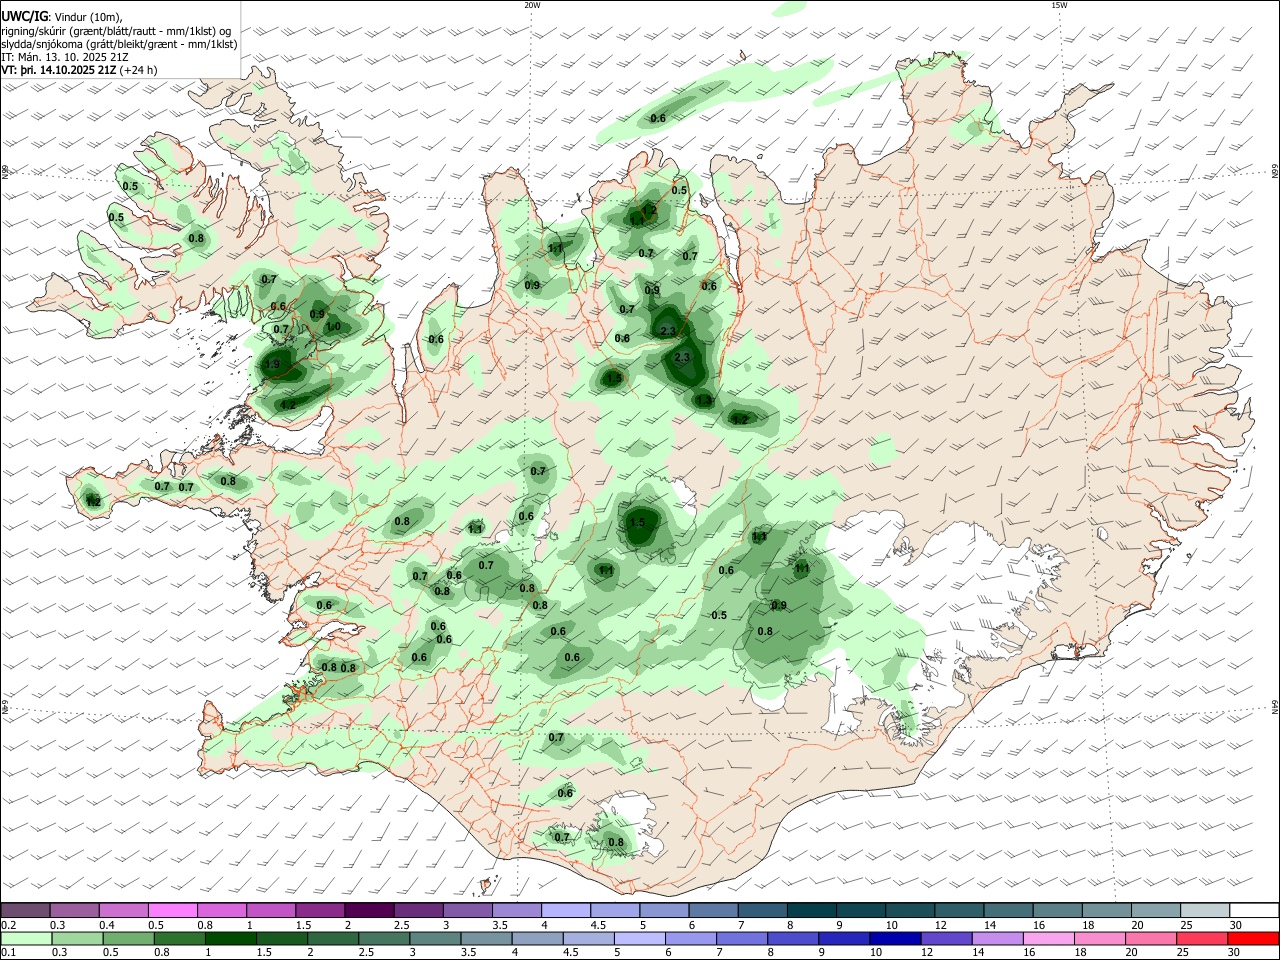This screenshot has width=1280, height=960.
Task: Click the 3.5 label in the lower legend row
Action: tap(469, 952)
